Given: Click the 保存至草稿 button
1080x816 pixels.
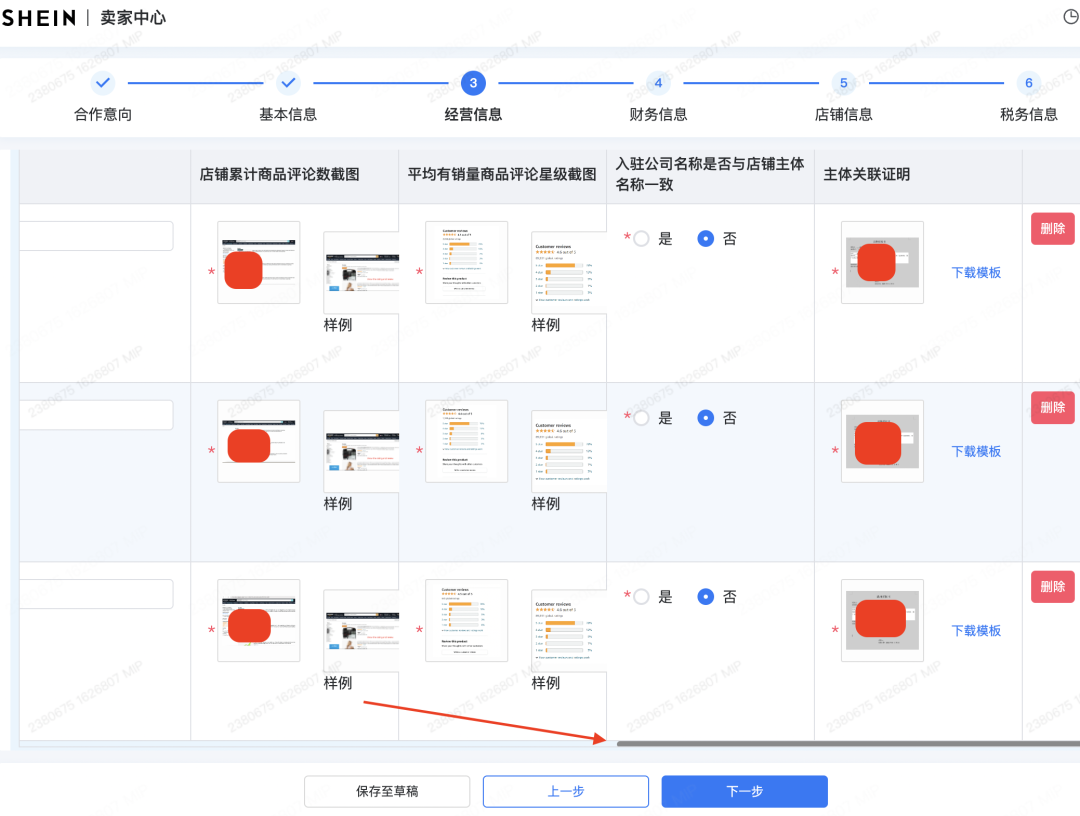Looking at the screenshot, I should tap(387, 791).
